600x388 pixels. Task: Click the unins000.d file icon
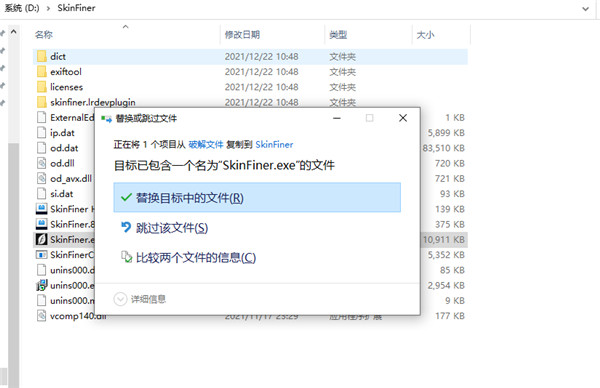pyautogui.click(x=41, y=270)
